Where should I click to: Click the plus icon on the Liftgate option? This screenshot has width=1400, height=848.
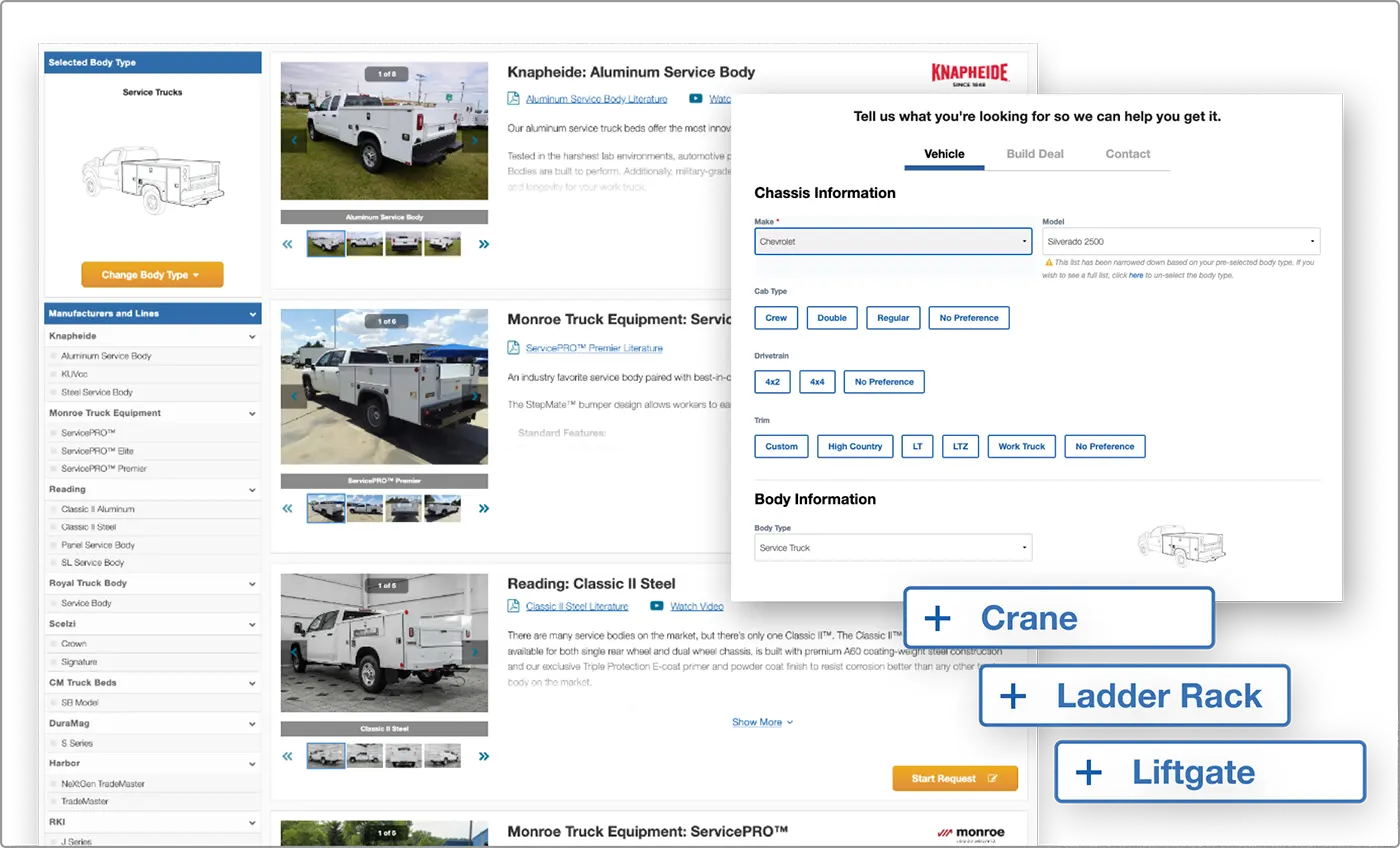pyautogui.click(x=1088, y=772)
